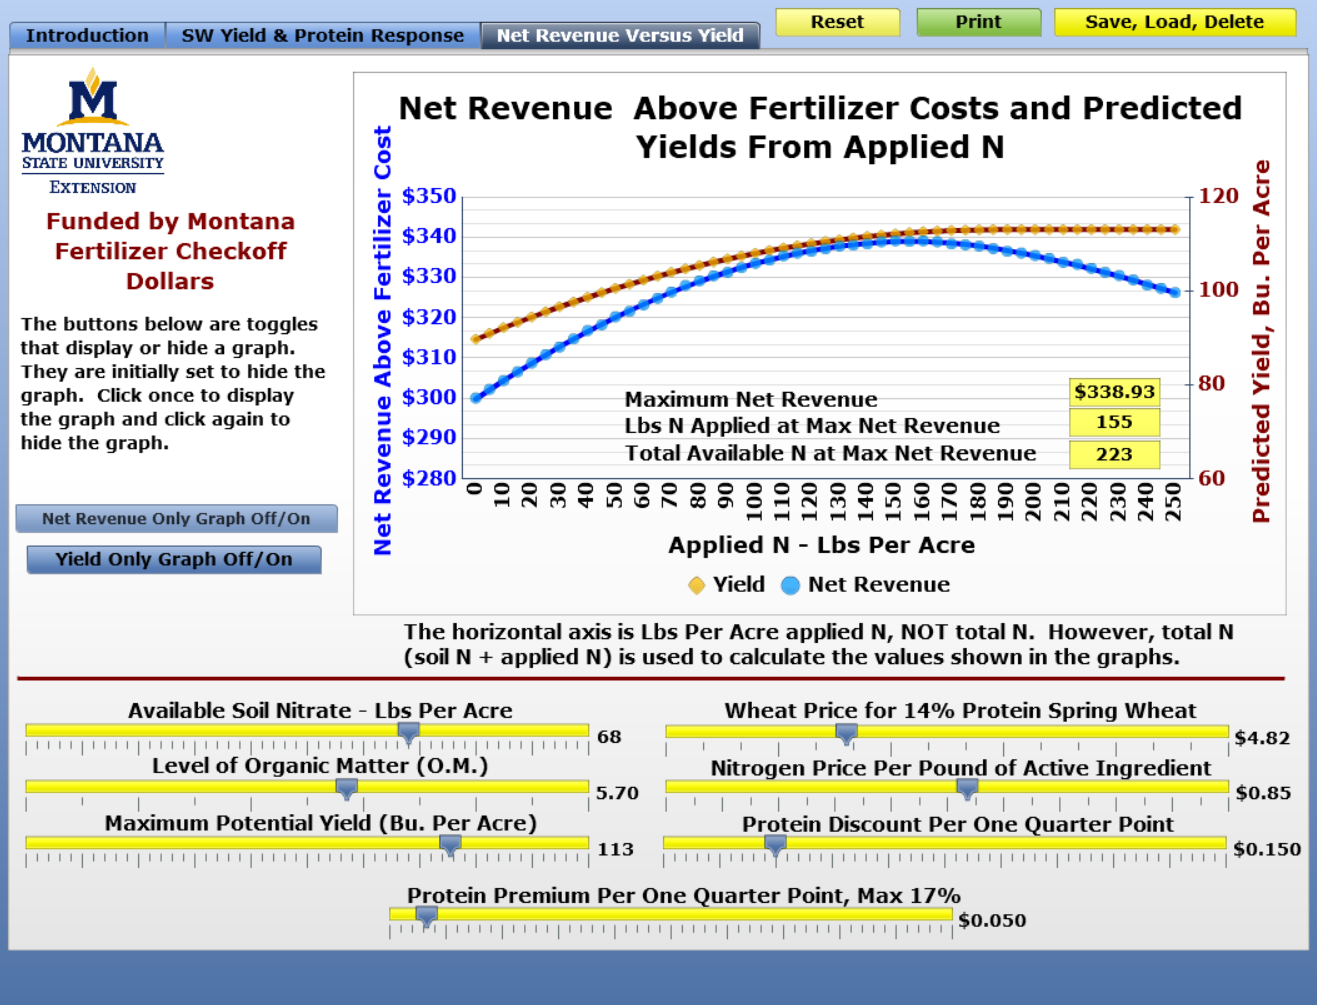This screenshot has height=1005, width=1317.
Task: Click the Funded by Montana Fertilizer Checkoff text
Action: click(170, 251)
